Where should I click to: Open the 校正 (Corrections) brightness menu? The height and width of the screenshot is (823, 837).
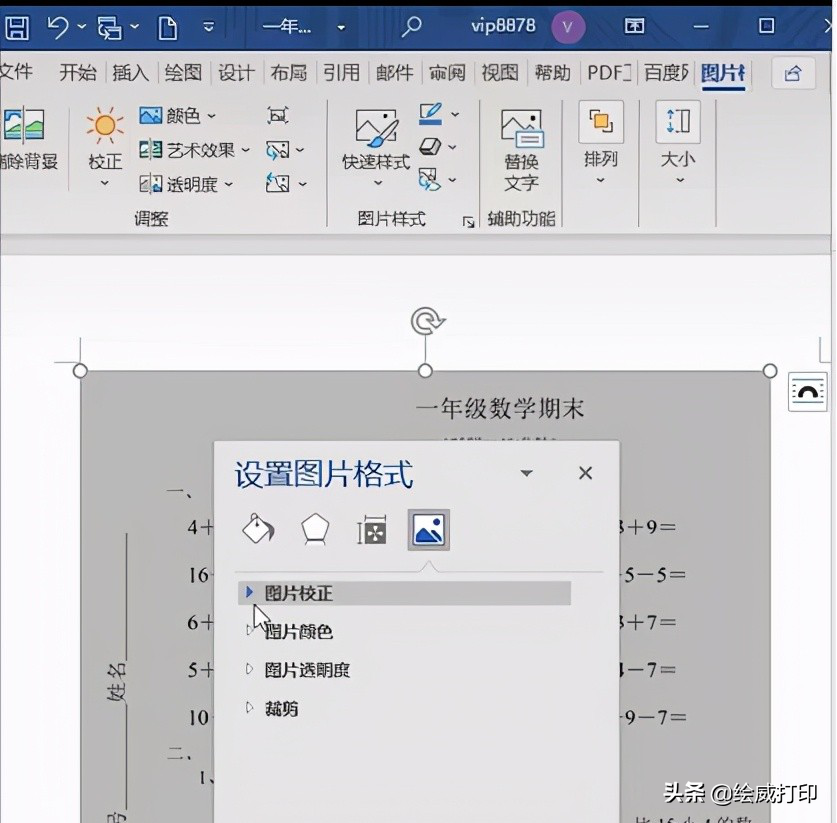(104, 140)
